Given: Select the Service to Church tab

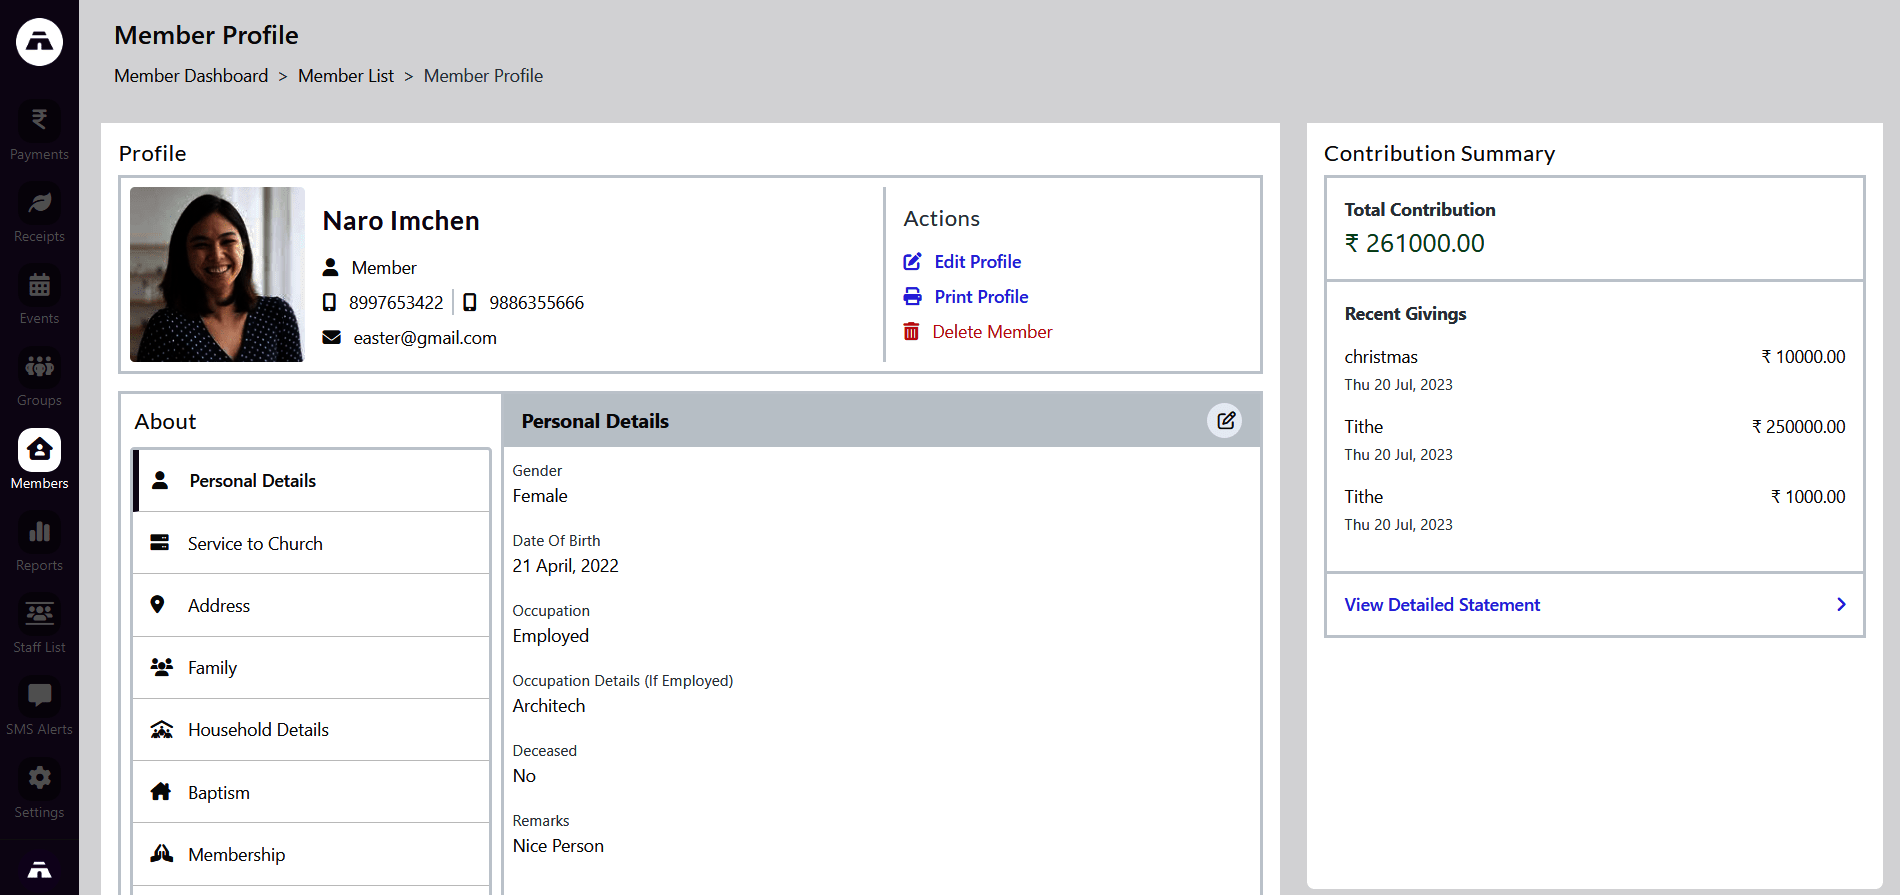Looking at the screenshot, I should (255, 544).
